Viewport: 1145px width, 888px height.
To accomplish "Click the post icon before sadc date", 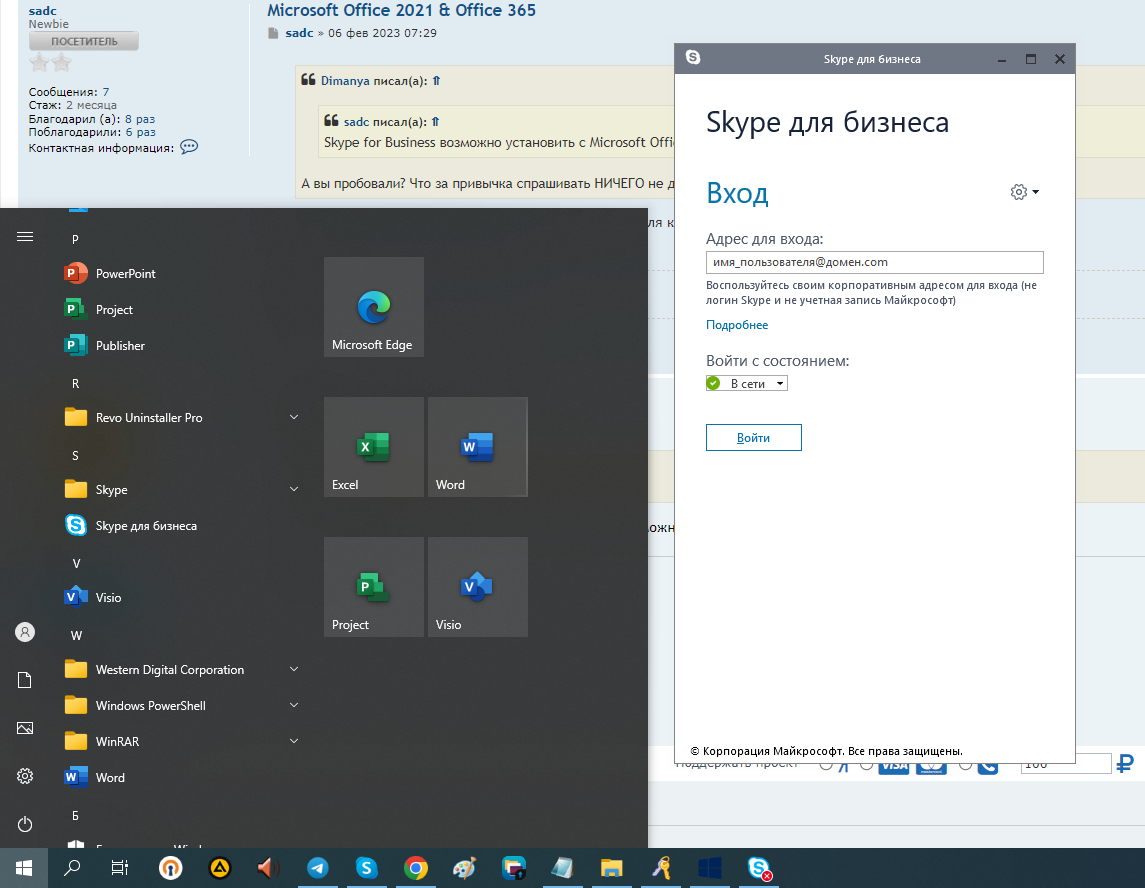I will click(273, 33).
